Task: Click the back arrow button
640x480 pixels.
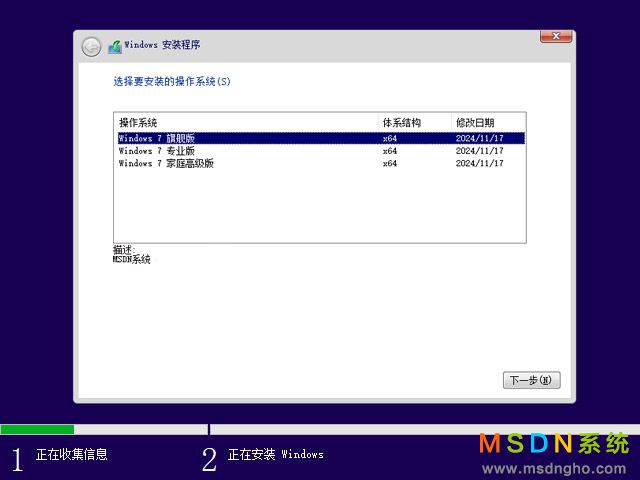Action: point(91,47)
